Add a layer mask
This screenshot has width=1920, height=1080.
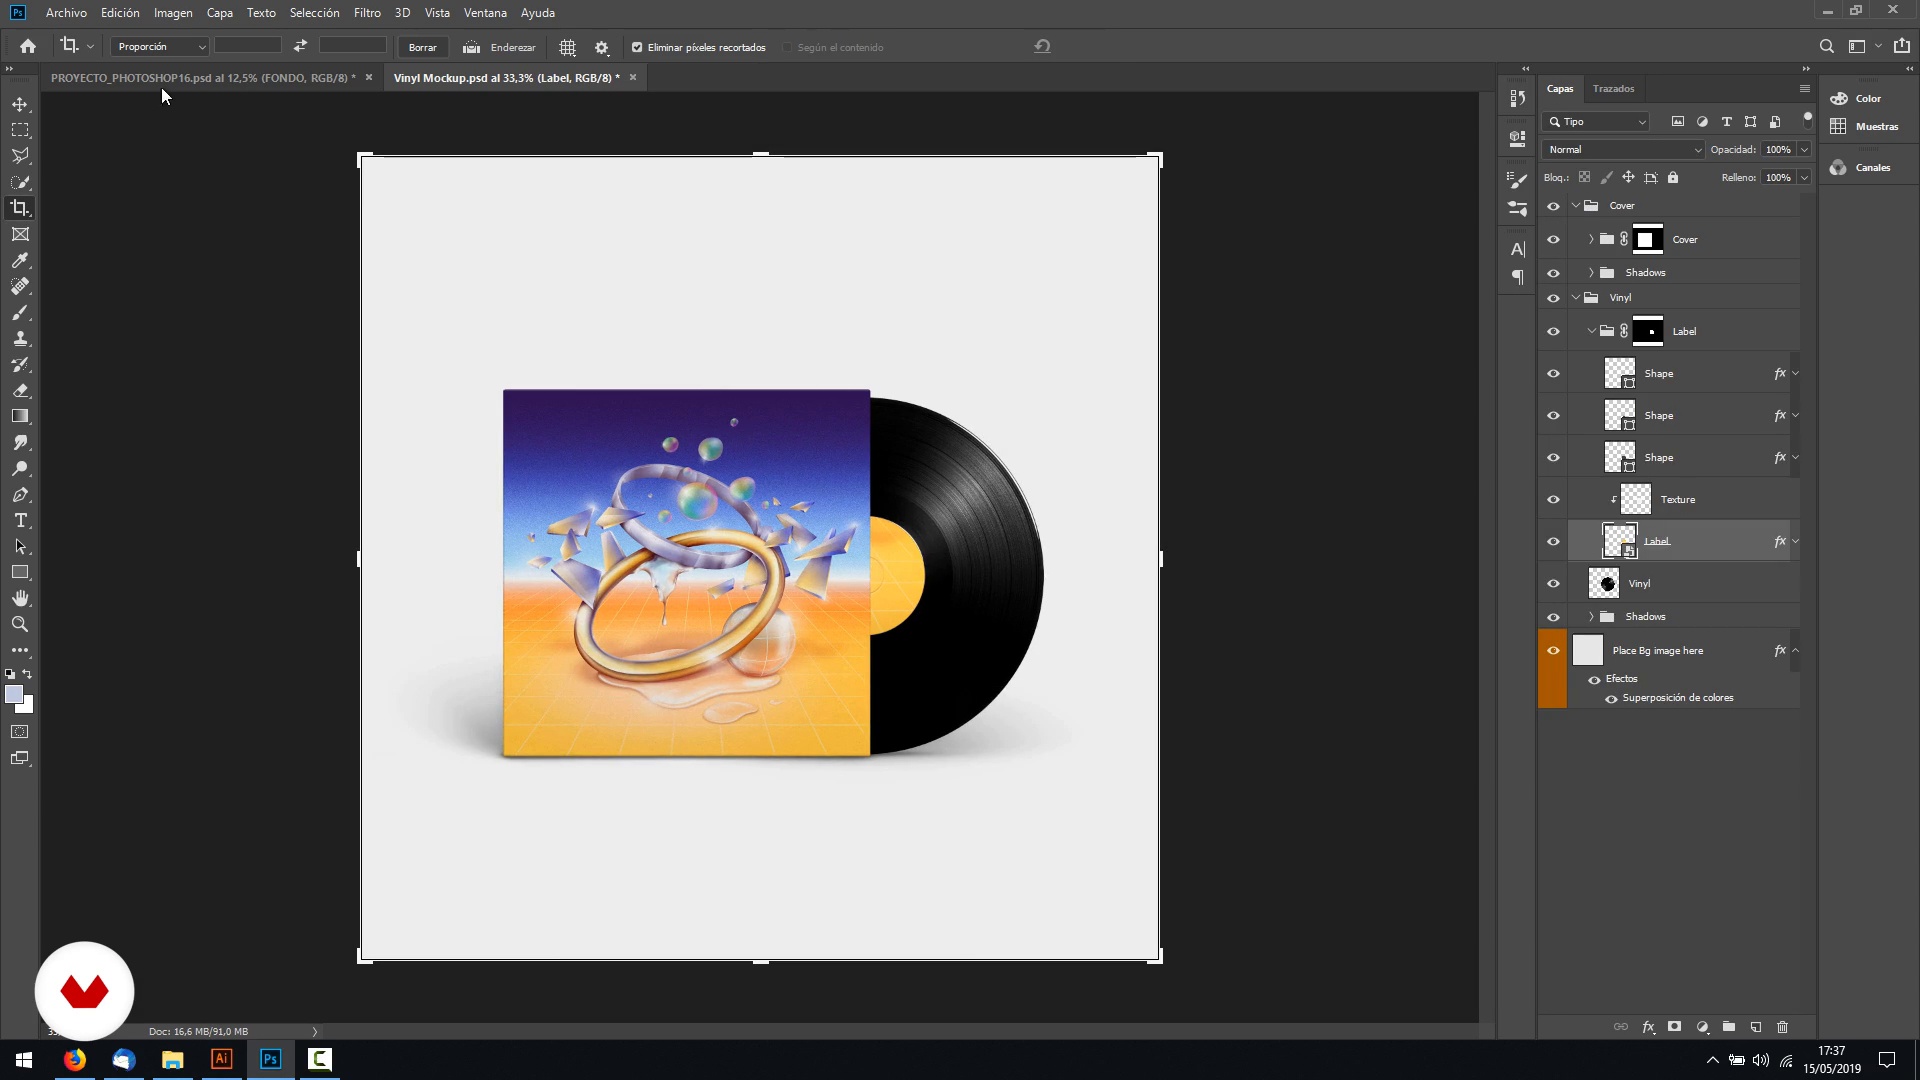click(x=1675, y=1027)
